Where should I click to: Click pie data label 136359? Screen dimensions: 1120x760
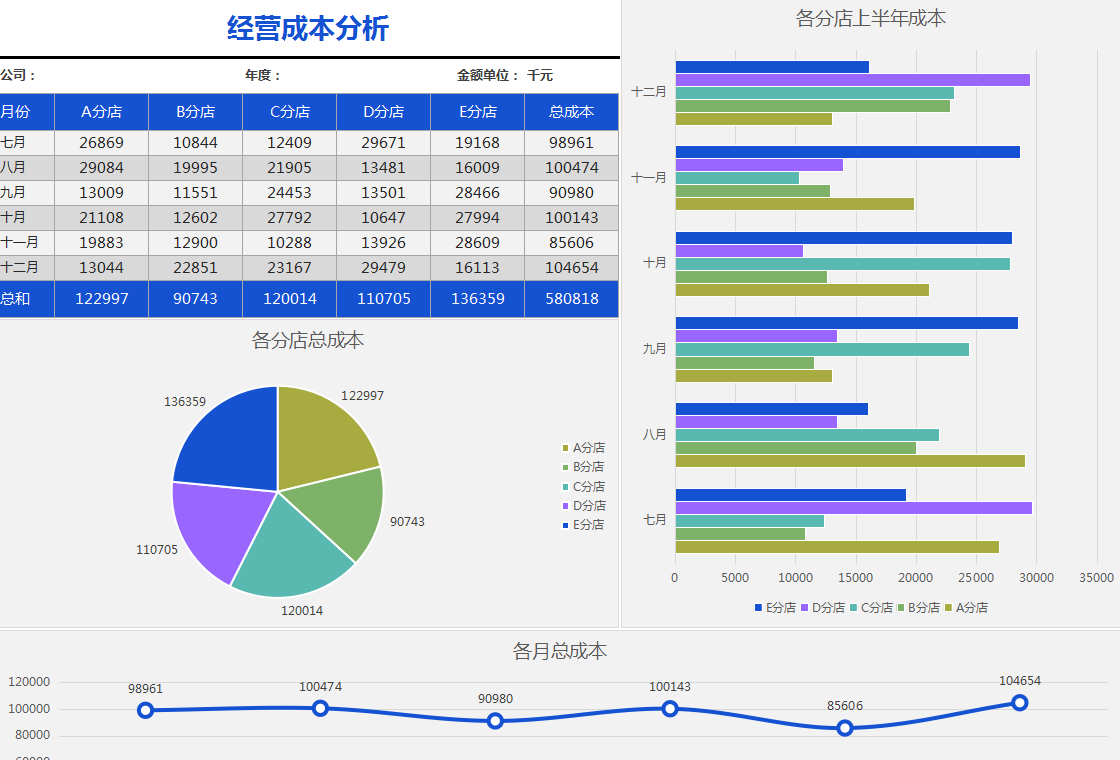click(185, 402)
